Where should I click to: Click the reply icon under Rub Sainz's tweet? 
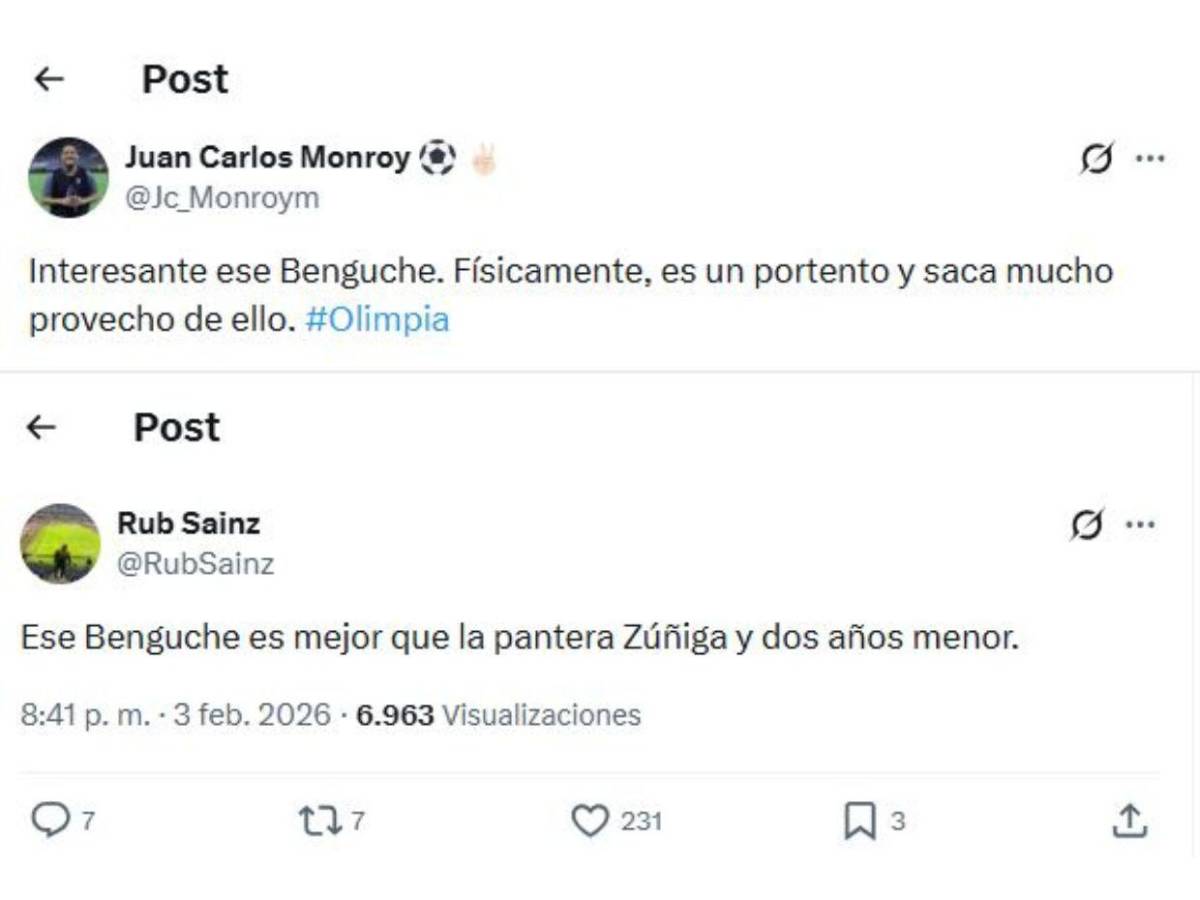(x=50, y=820)
